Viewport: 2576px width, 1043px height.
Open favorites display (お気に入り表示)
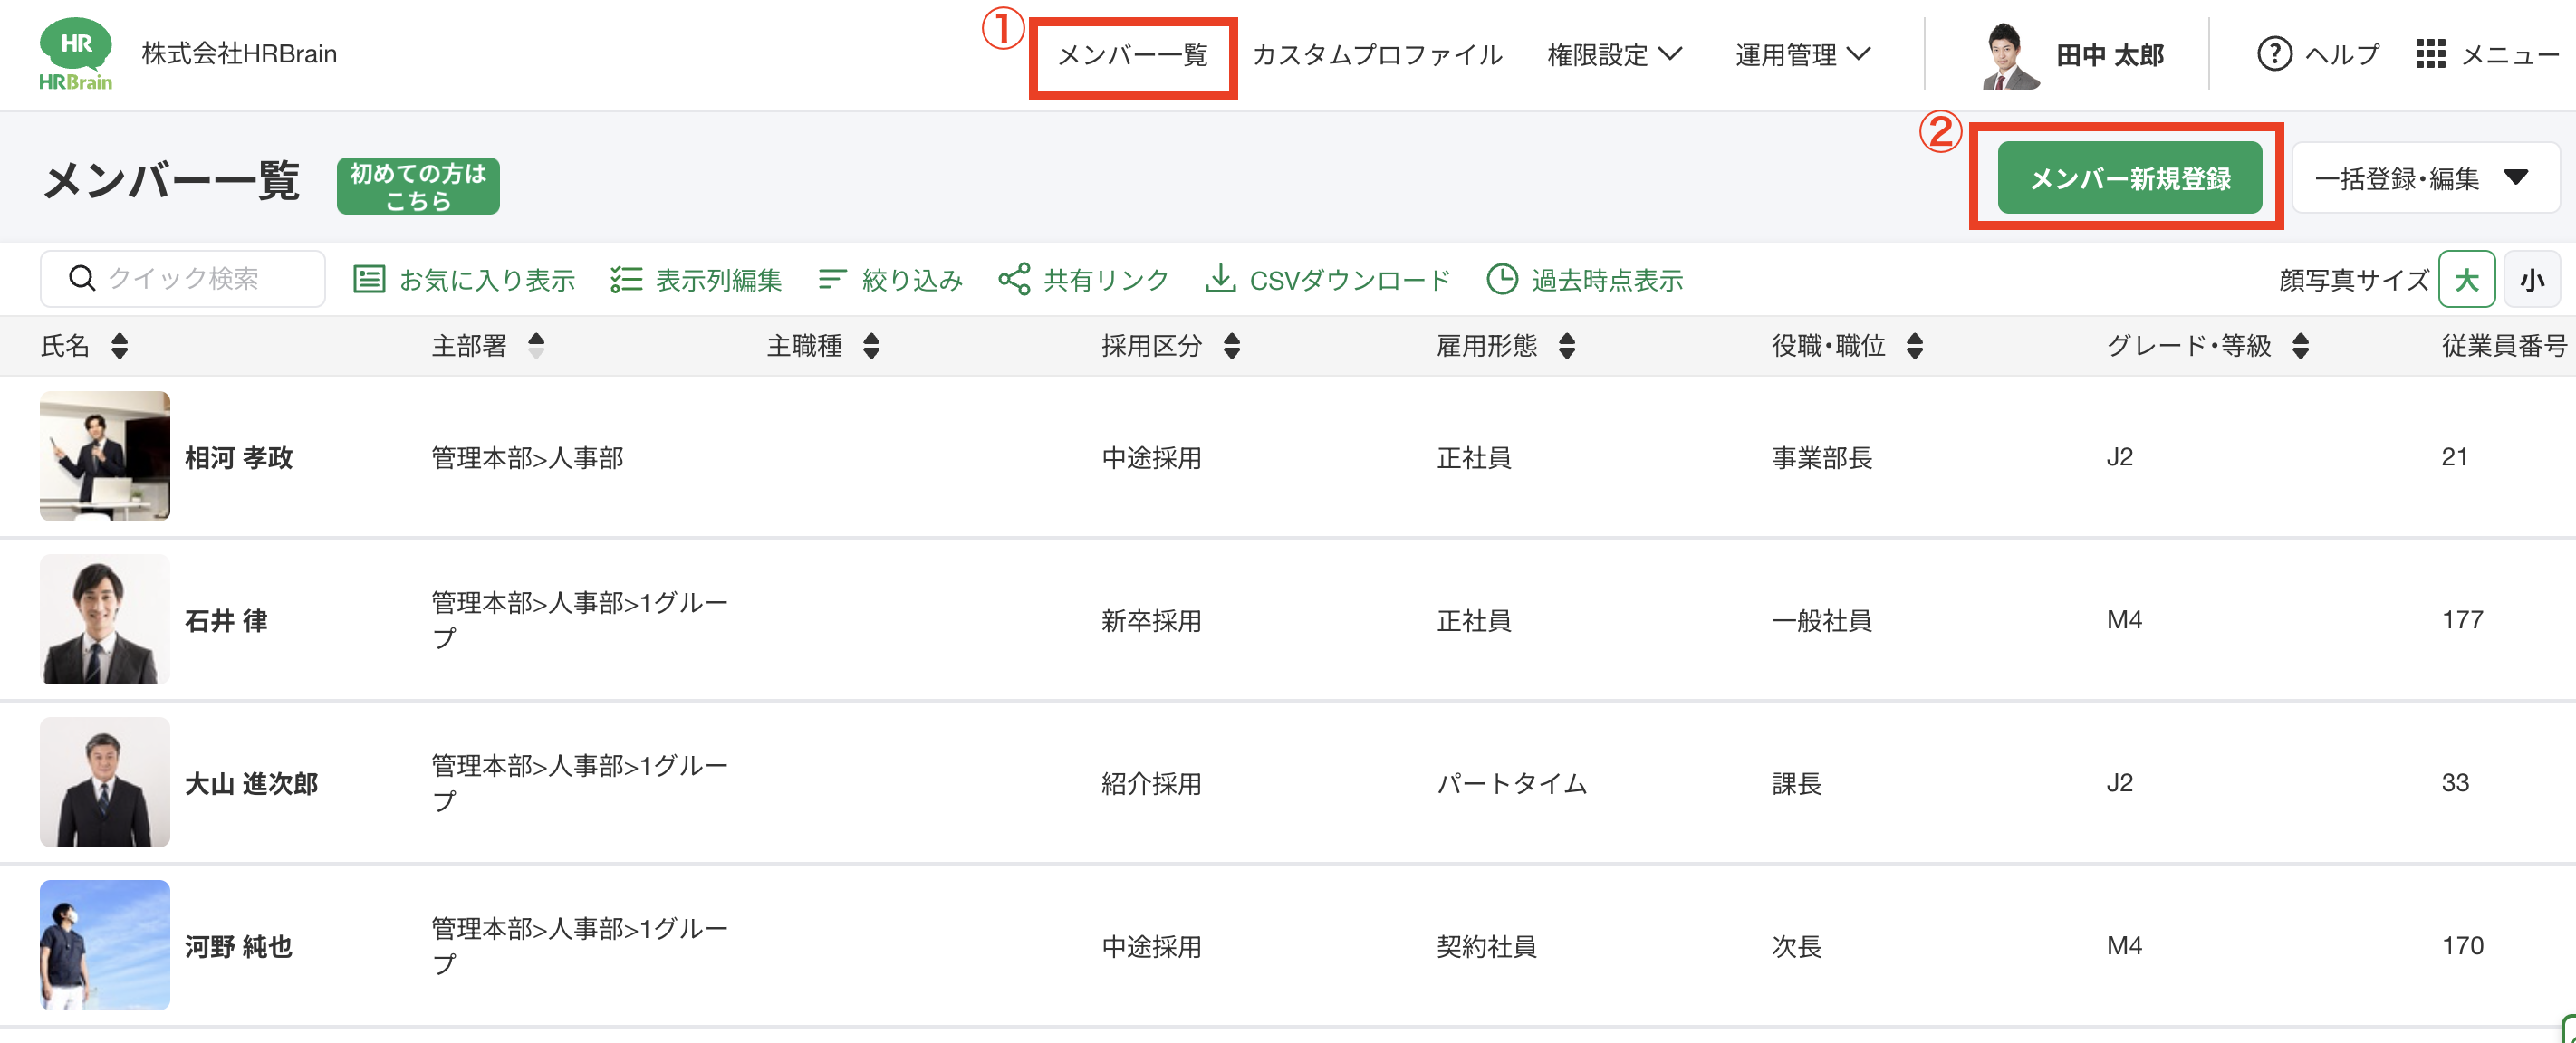coord(465,280)
